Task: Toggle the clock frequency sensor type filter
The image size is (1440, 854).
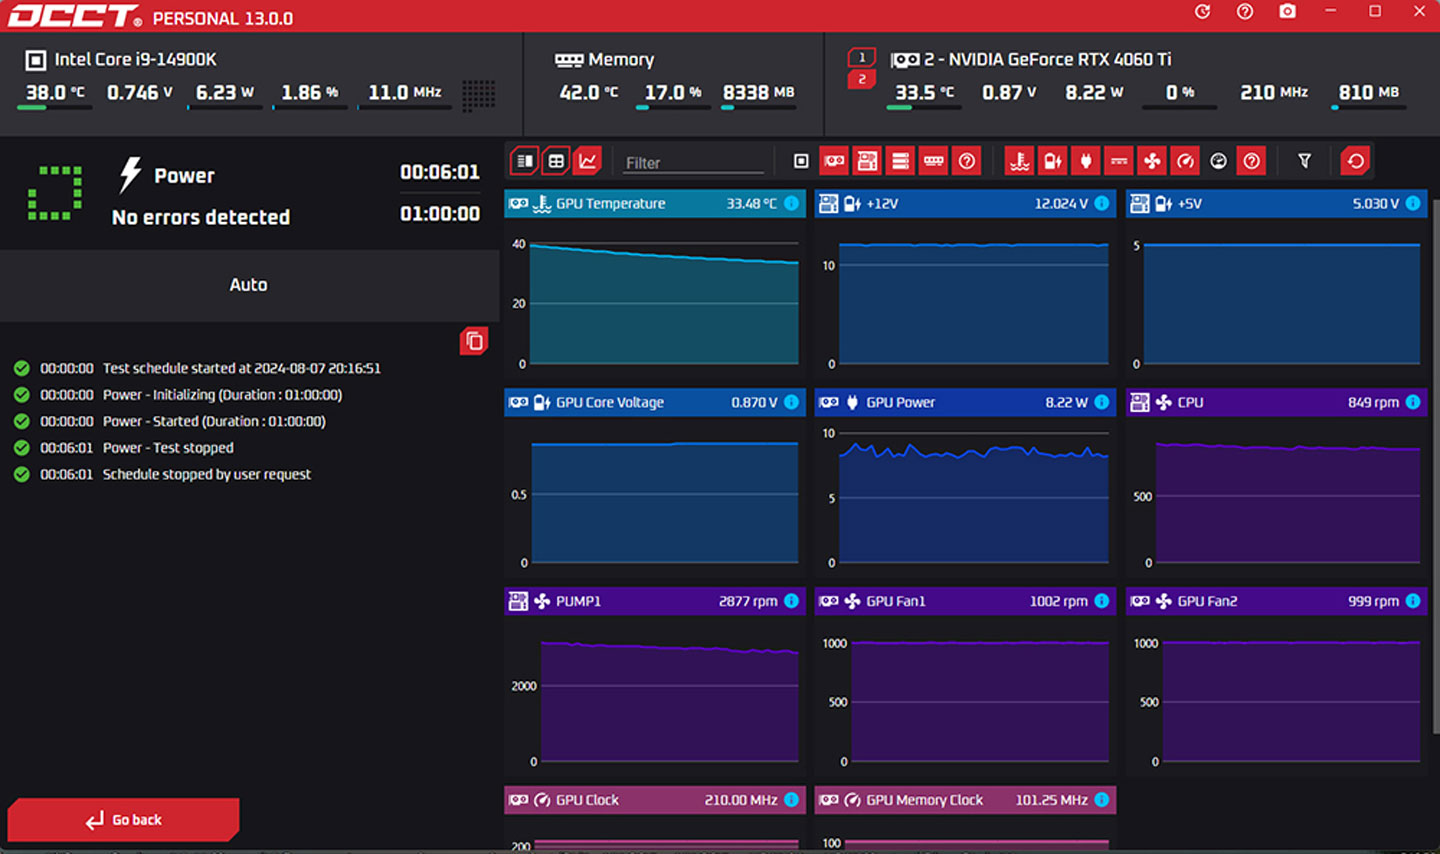Action: point(1185,161)
